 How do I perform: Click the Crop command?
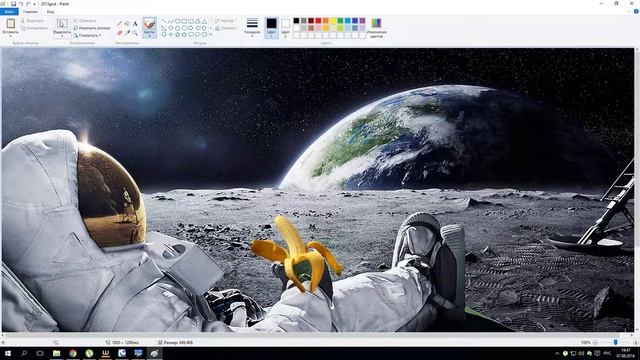(84, 21)
